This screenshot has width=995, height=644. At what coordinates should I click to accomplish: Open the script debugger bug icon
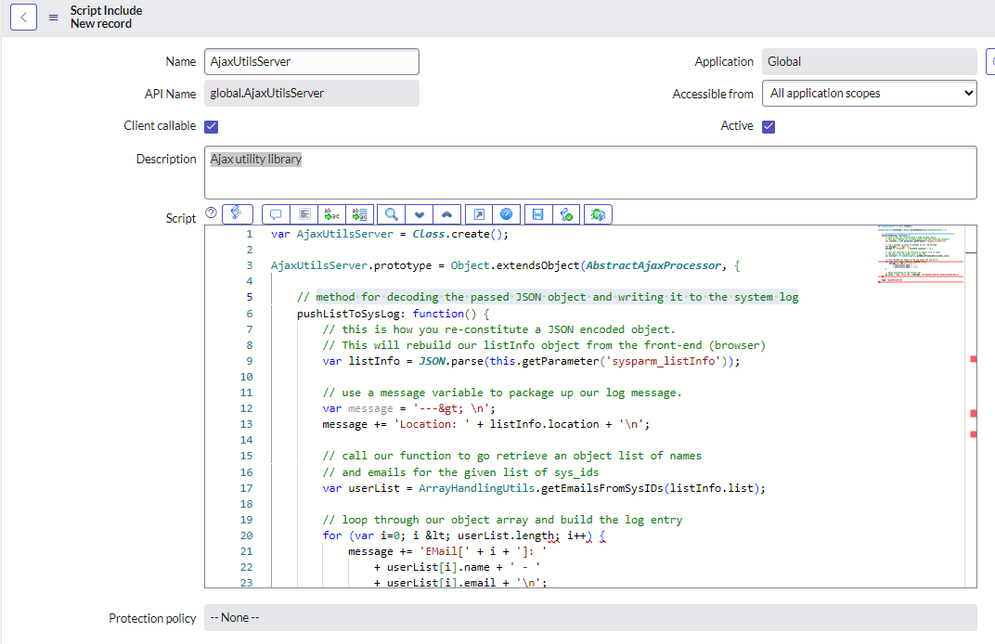598,214
